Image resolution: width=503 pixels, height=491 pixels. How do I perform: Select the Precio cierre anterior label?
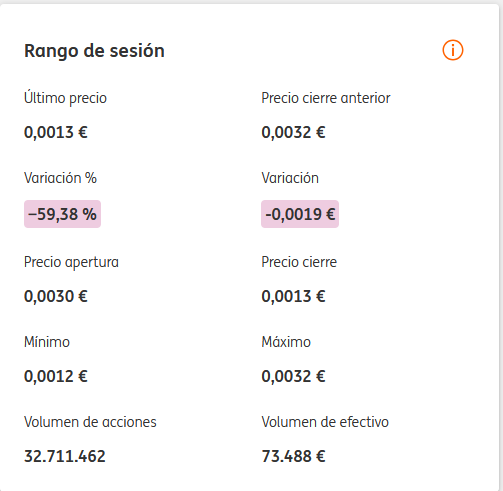pos(326,98)
